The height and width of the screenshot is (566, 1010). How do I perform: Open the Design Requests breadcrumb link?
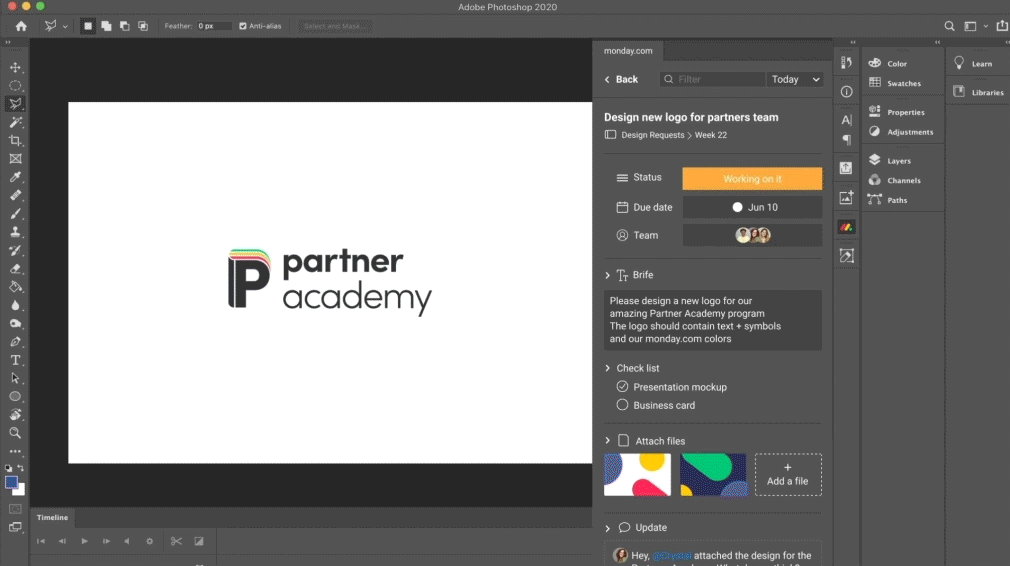[653, 135]
